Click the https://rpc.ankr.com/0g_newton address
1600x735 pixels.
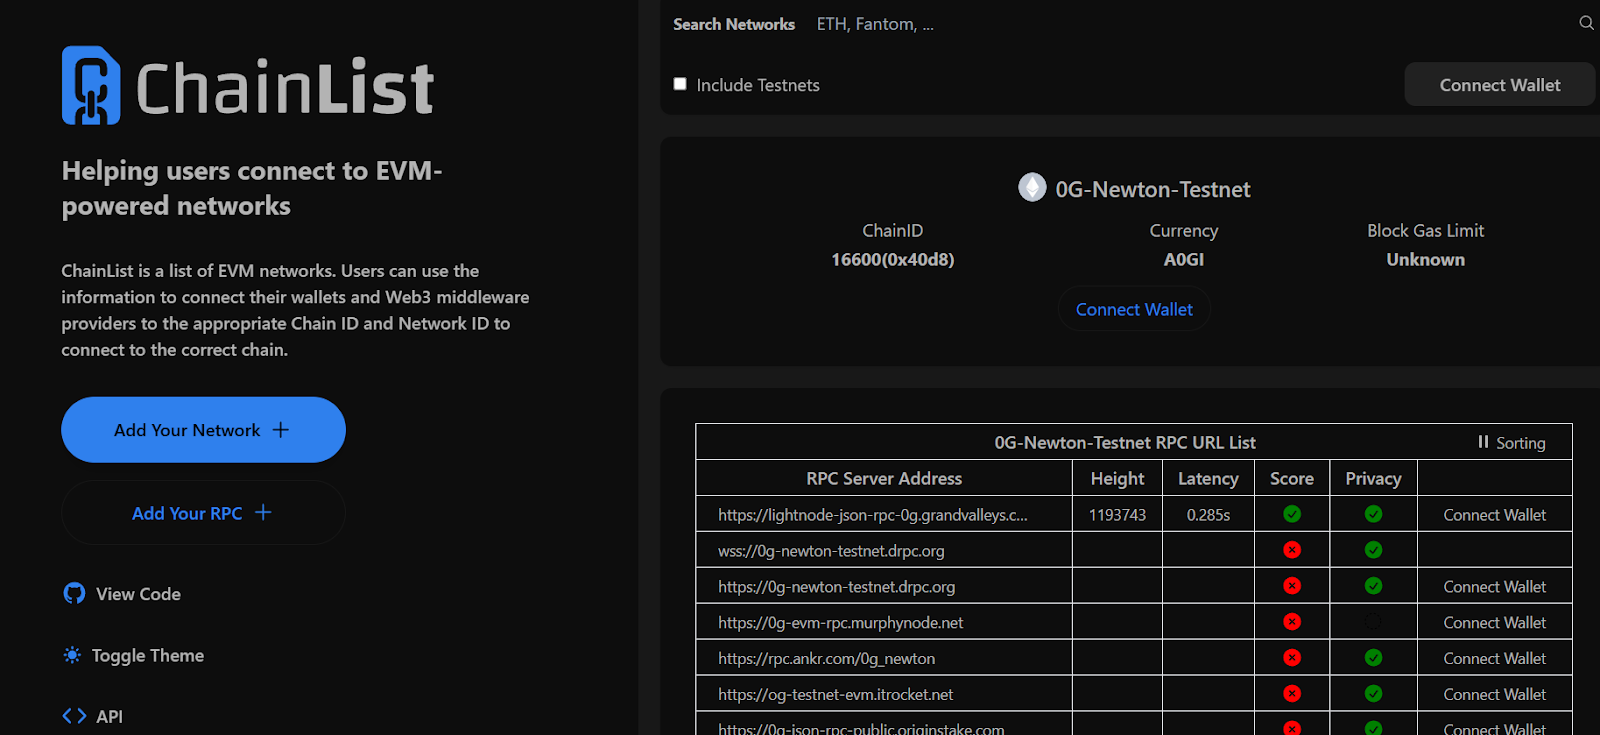(x=826, y=659)
